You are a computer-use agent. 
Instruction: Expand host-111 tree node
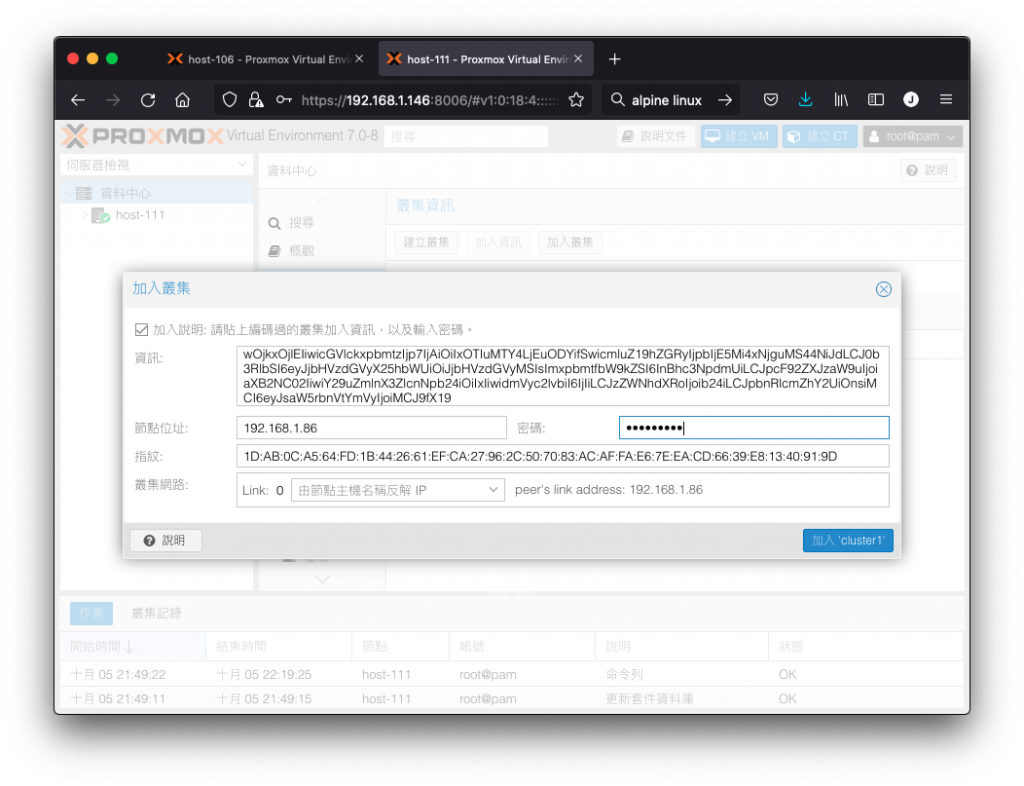pos(84,215)
